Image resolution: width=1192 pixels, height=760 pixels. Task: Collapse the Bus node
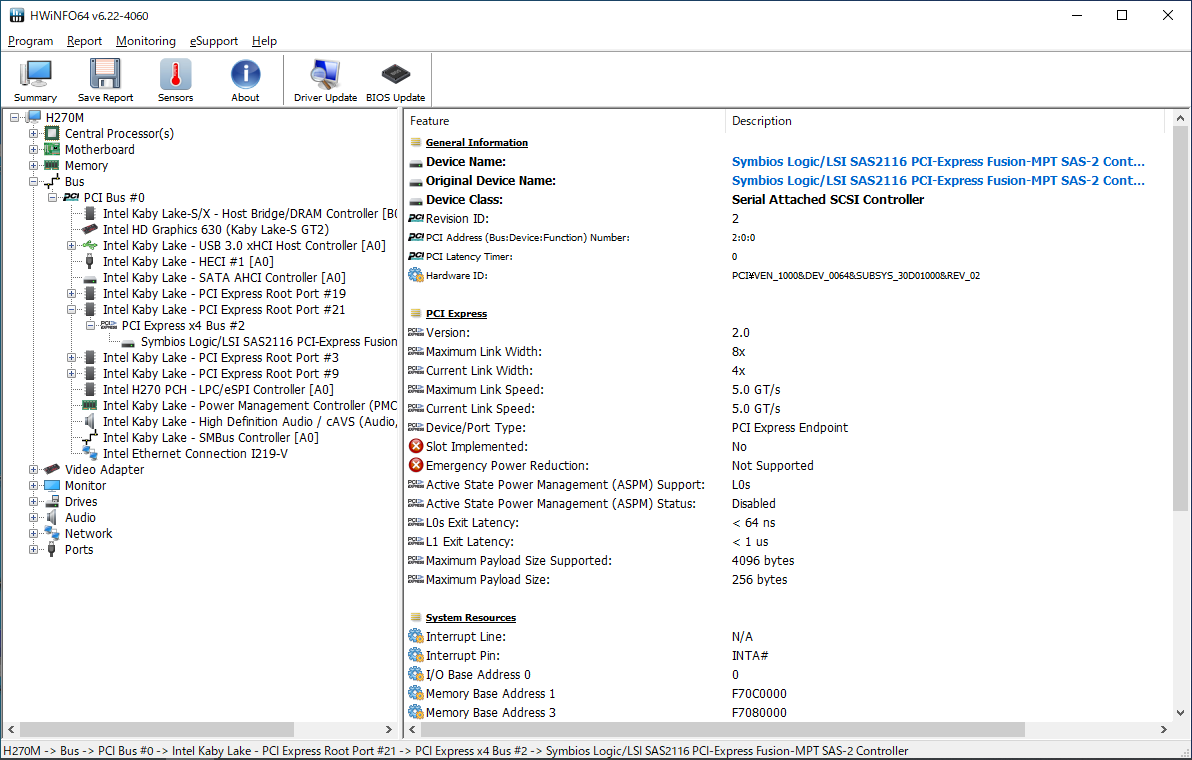tap(33, 182)
